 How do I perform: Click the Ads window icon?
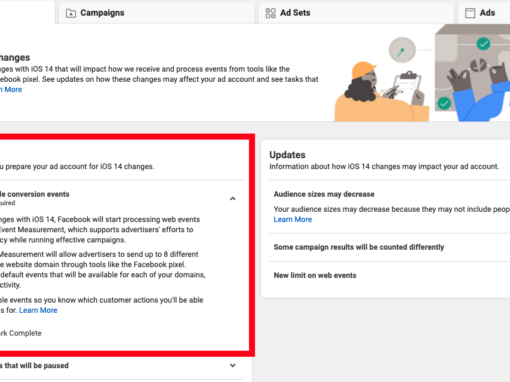point(470,13)
